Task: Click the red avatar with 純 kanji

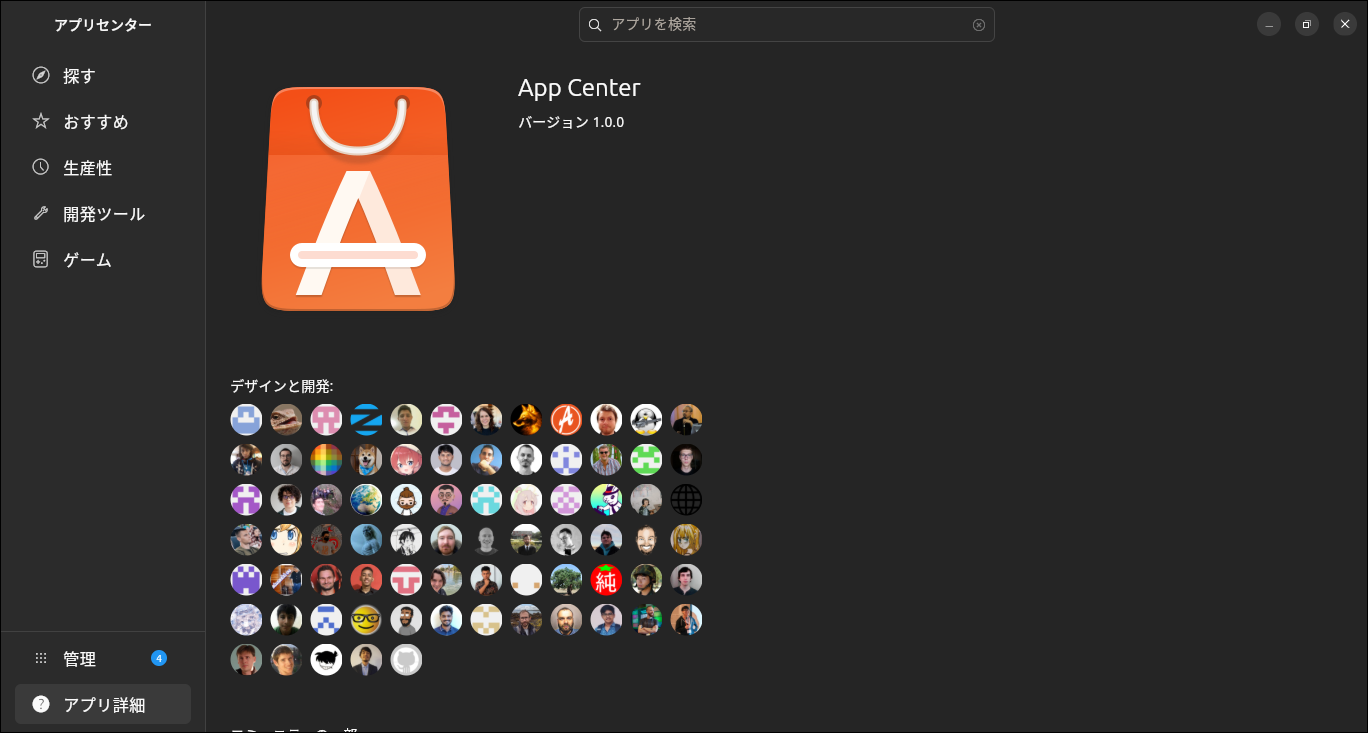Action: pyautogui.click(x=606, y=580)
